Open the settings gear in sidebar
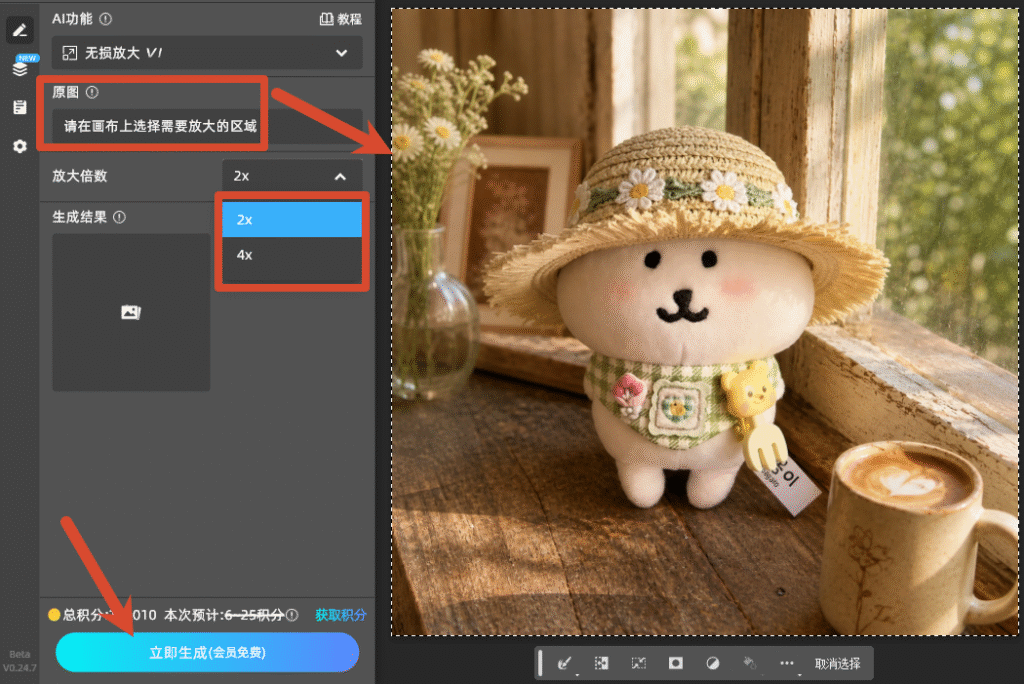1024x684 pixels. click(x=20, y=146)
